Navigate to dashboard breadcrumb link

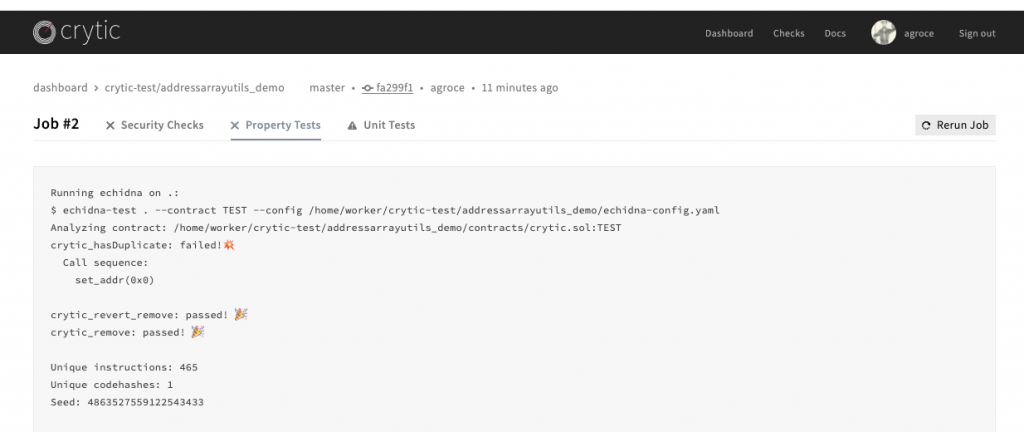coord(60,88)
